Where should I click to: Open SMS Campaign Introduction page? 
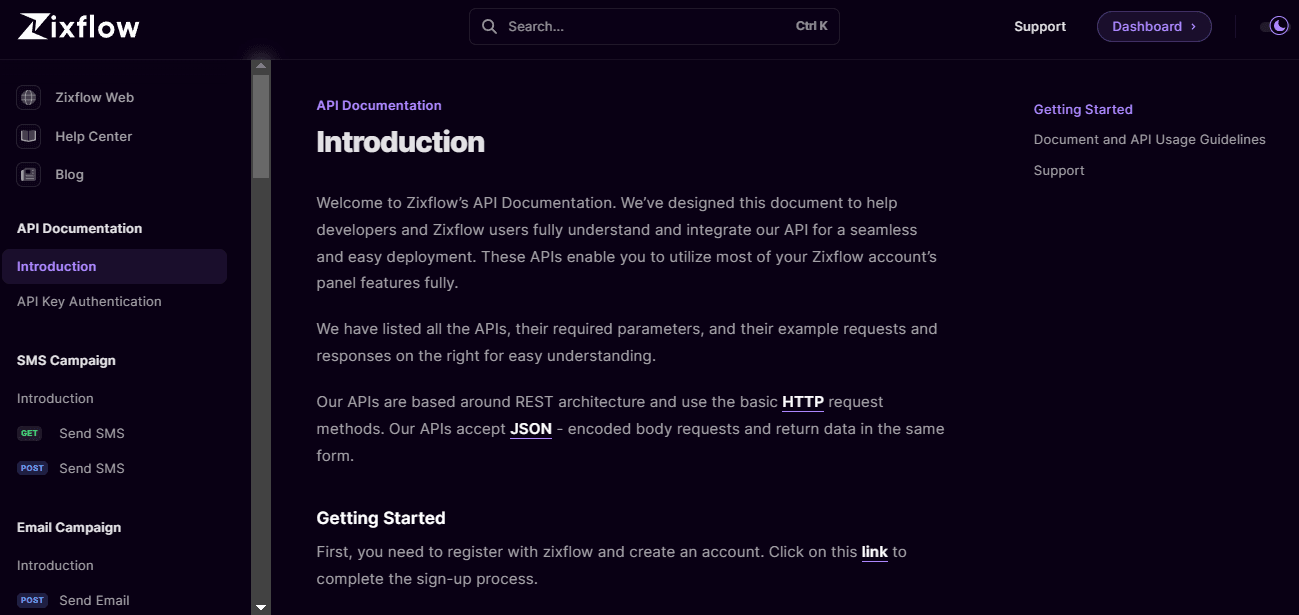55,398
